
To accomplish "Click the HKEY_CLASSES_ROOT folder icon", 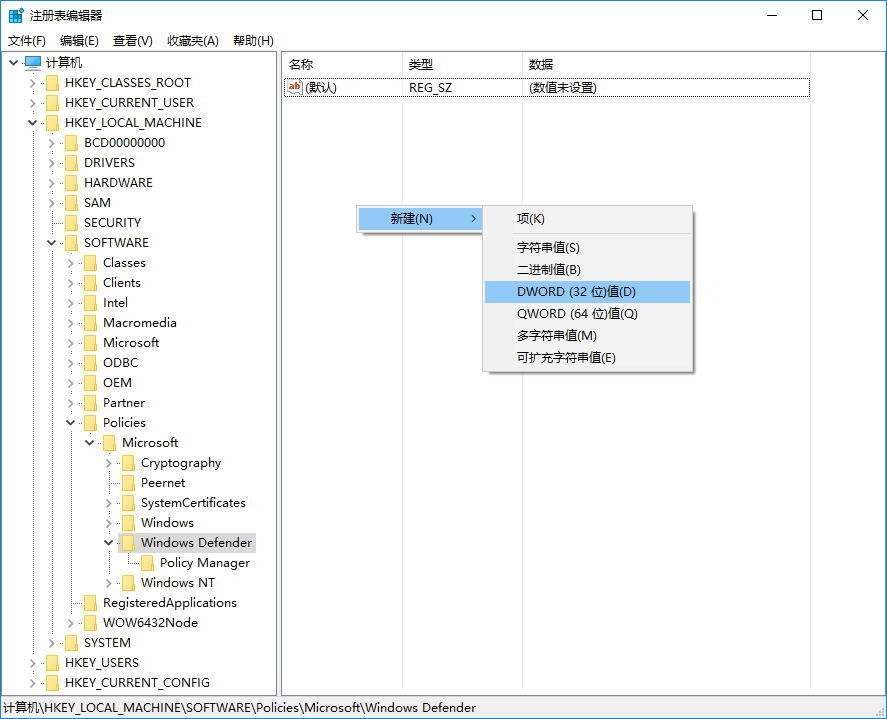I will [x=53, y=83].
